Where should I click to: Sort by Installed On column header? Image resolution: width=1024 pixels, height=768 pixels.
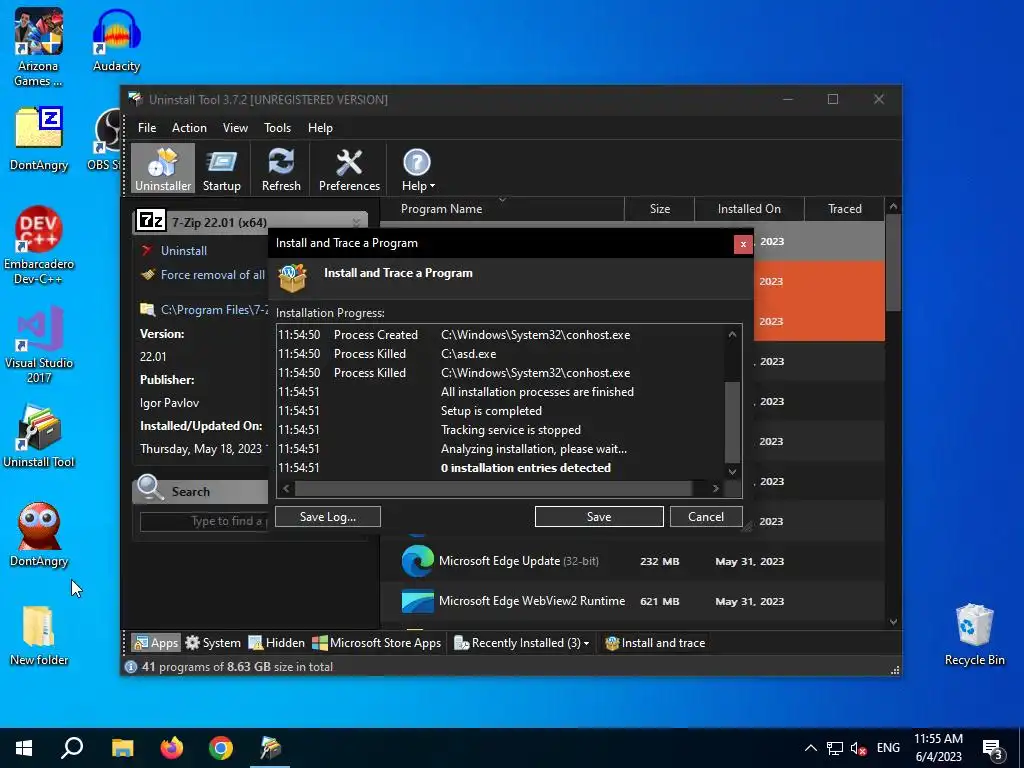point(749,209)
